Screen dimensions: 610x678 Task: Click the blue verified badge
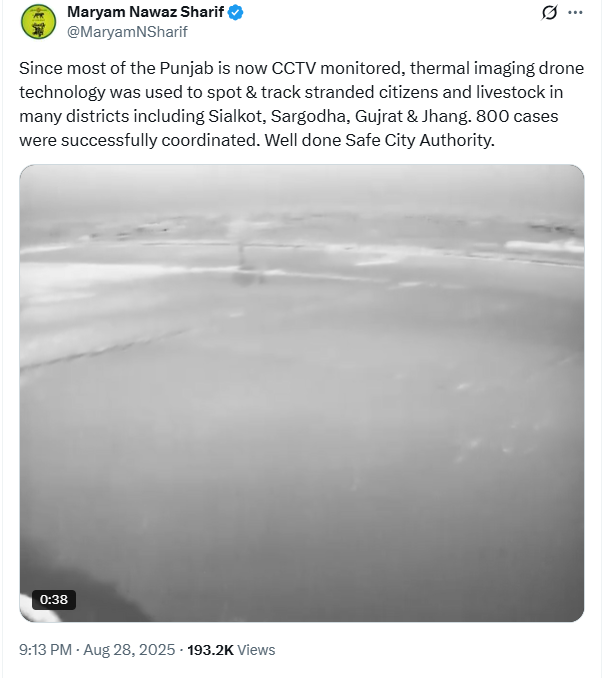(x=235, y=13)
